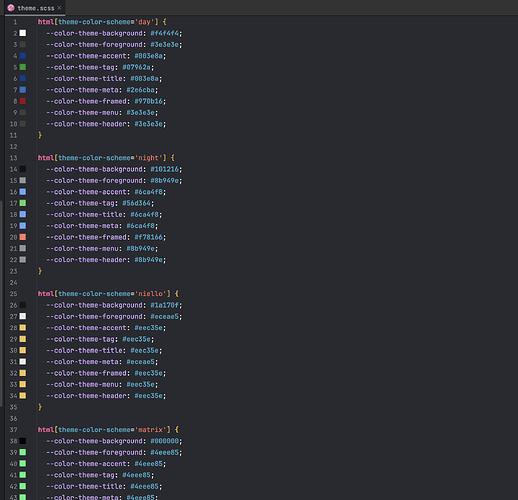Click the 'niello' selector on line 25
518x500 pixels.
pyautogui.click(x=150, y=294)
